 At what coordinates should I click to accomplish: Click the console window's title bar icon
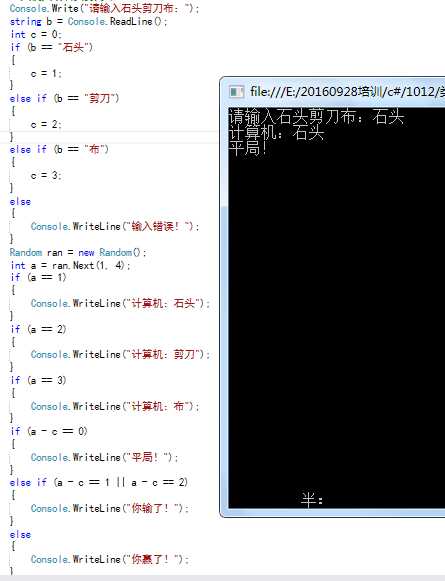[x=236, y=92]
